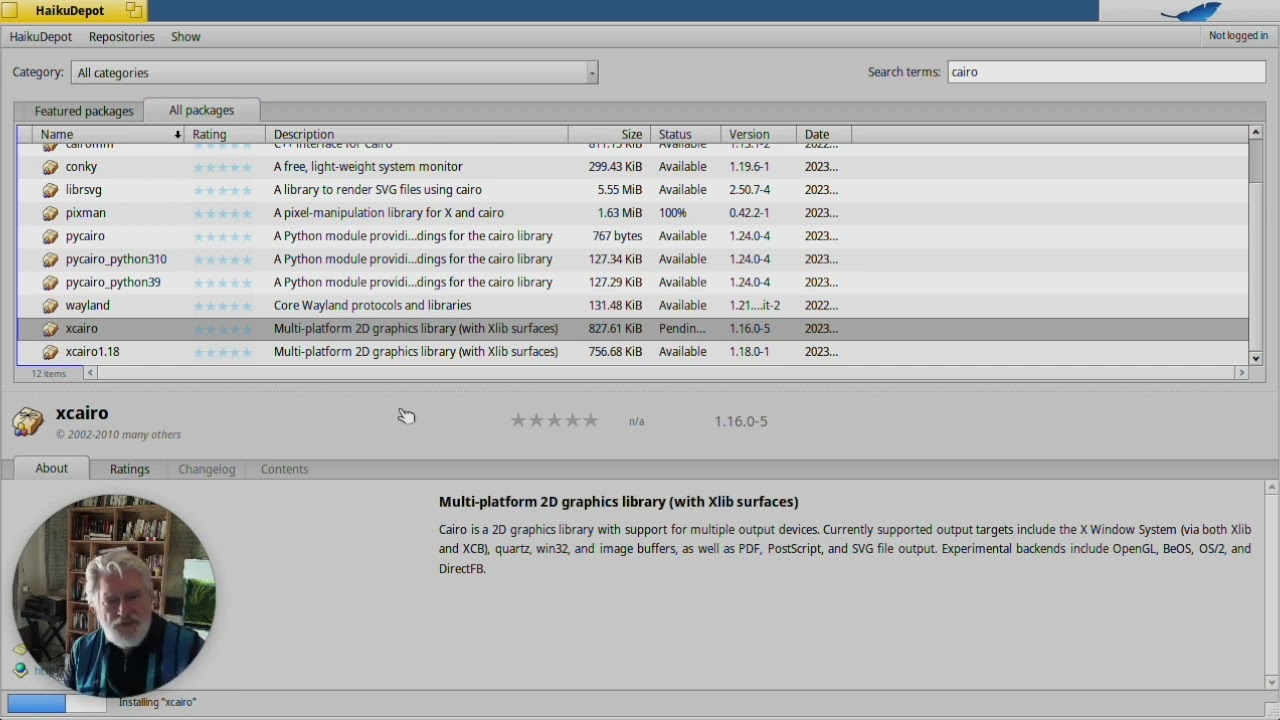Viewport: 1280px width, 720px height.
Task: Click the 100% status of pixman
Action: tap(673, 213)
